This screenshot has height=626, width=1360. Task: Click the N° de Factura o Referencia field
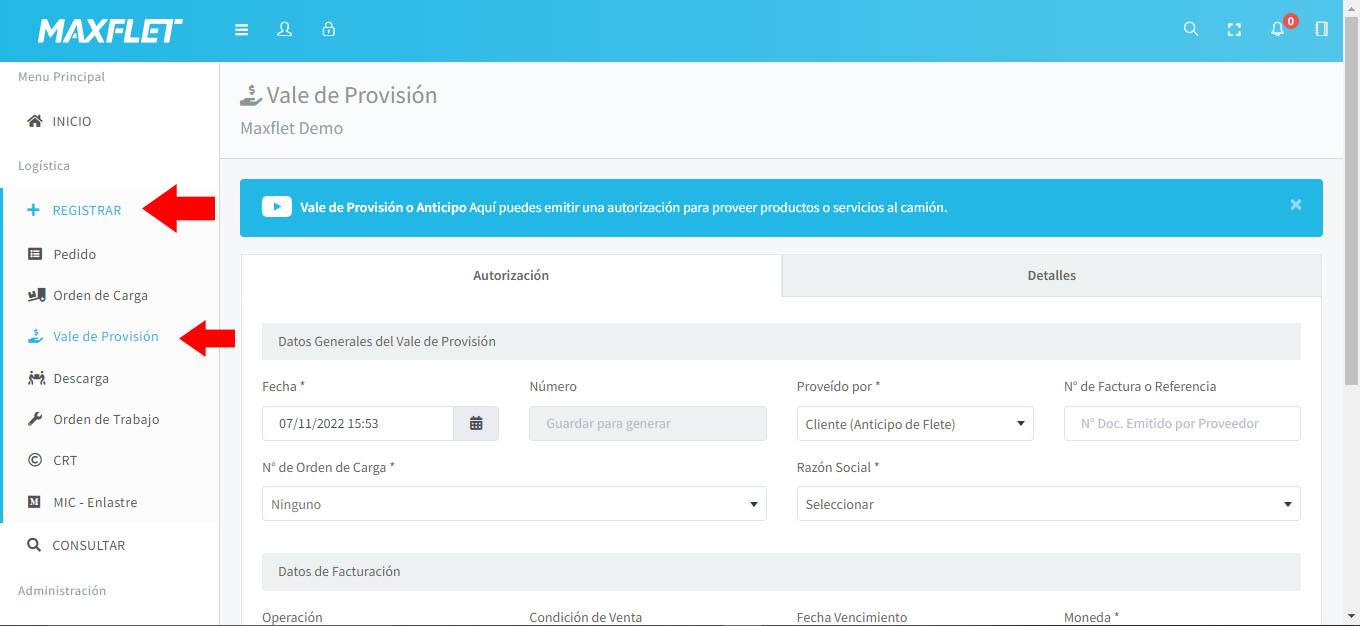[x=1182, y=424]
